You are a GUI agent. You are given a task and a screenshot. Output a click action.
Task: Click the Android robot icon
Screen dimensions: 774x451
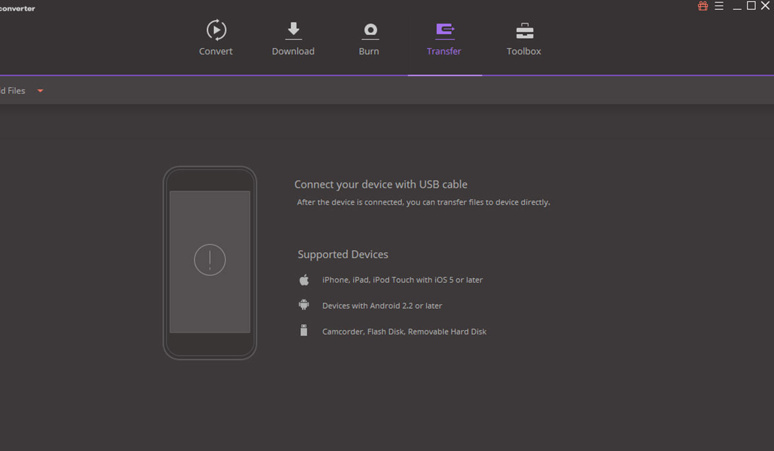[x=304, y=305]
